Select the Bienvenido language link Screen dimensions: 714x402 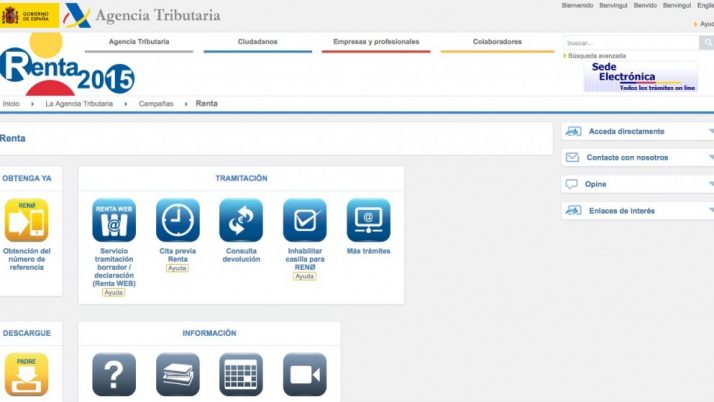(x=577, y=5)
